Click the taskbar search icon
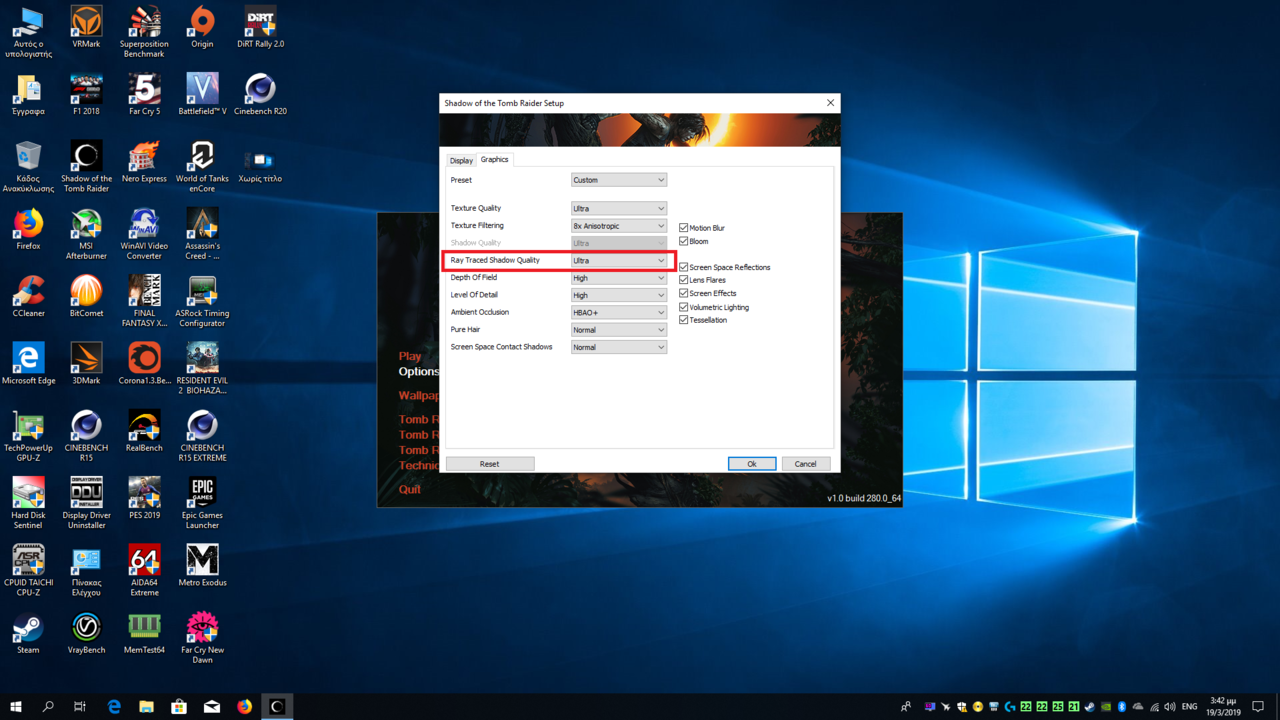The image size is (1280, 720). click(48, 707)
